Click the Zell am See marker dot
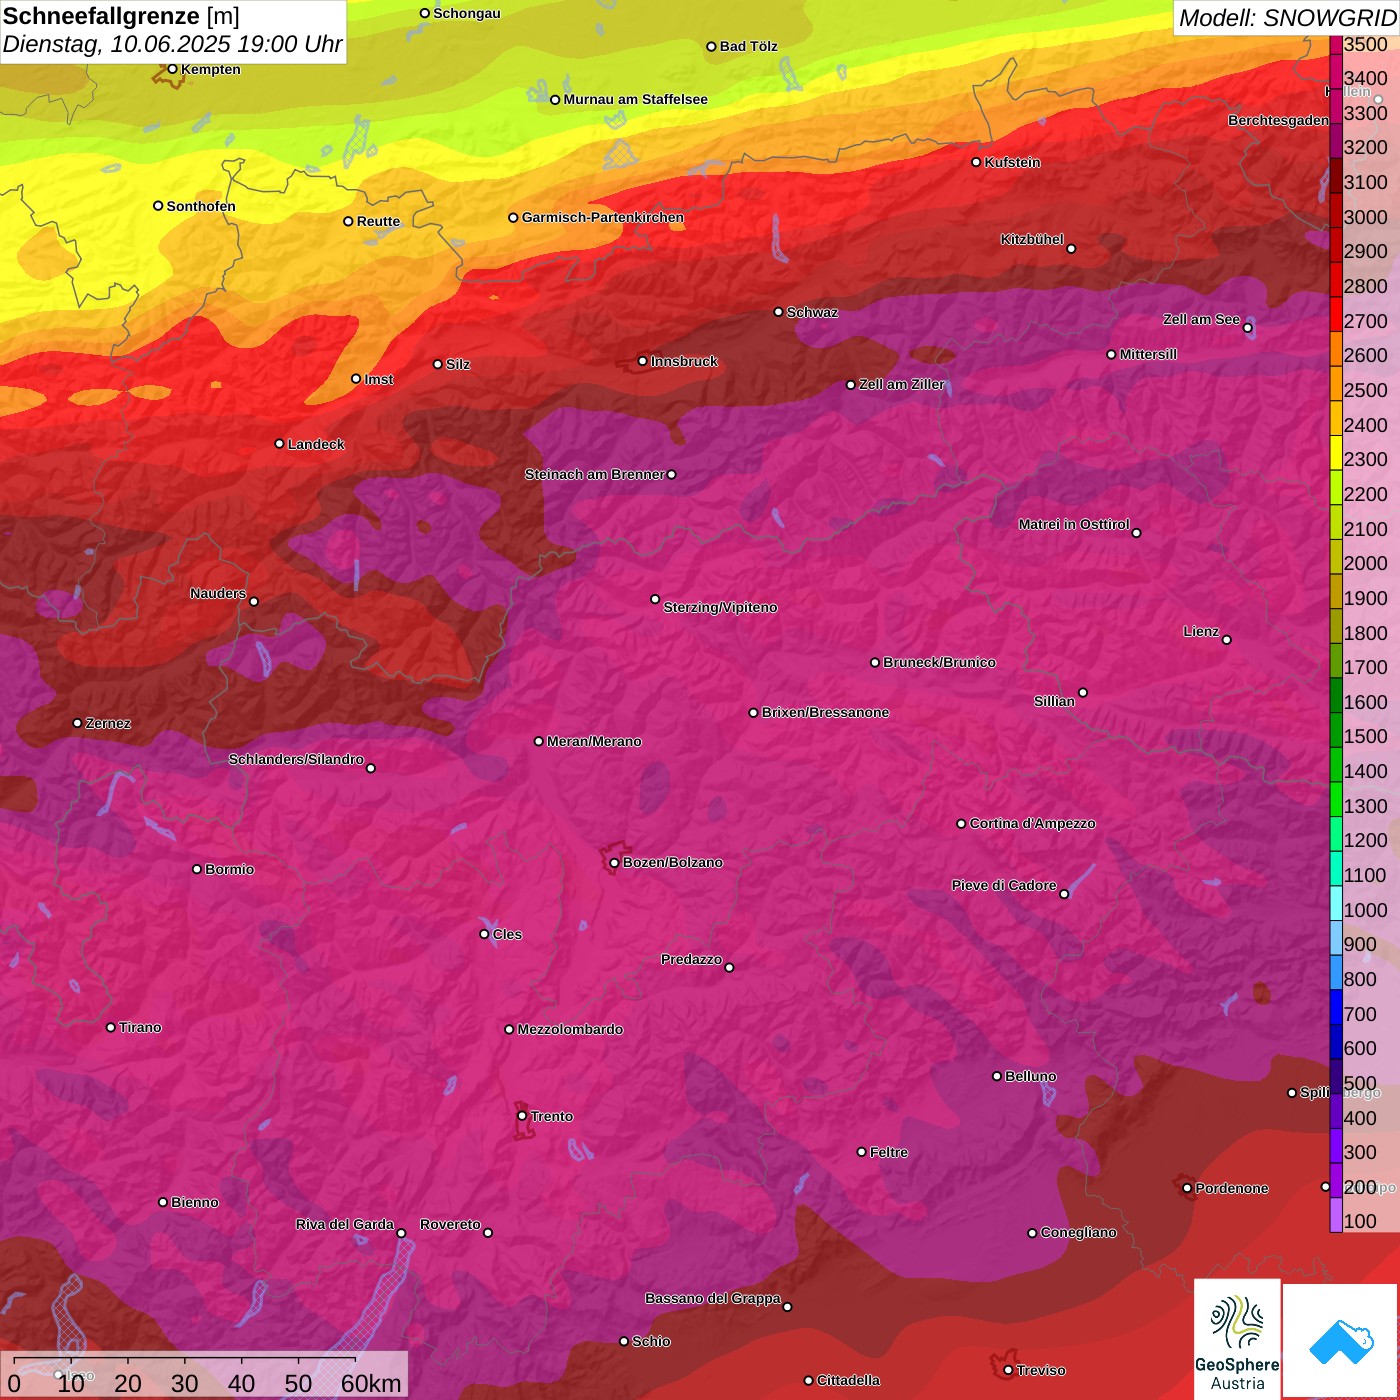Viewport: 1400px width, 1400px height. (x=1247, y=328)
